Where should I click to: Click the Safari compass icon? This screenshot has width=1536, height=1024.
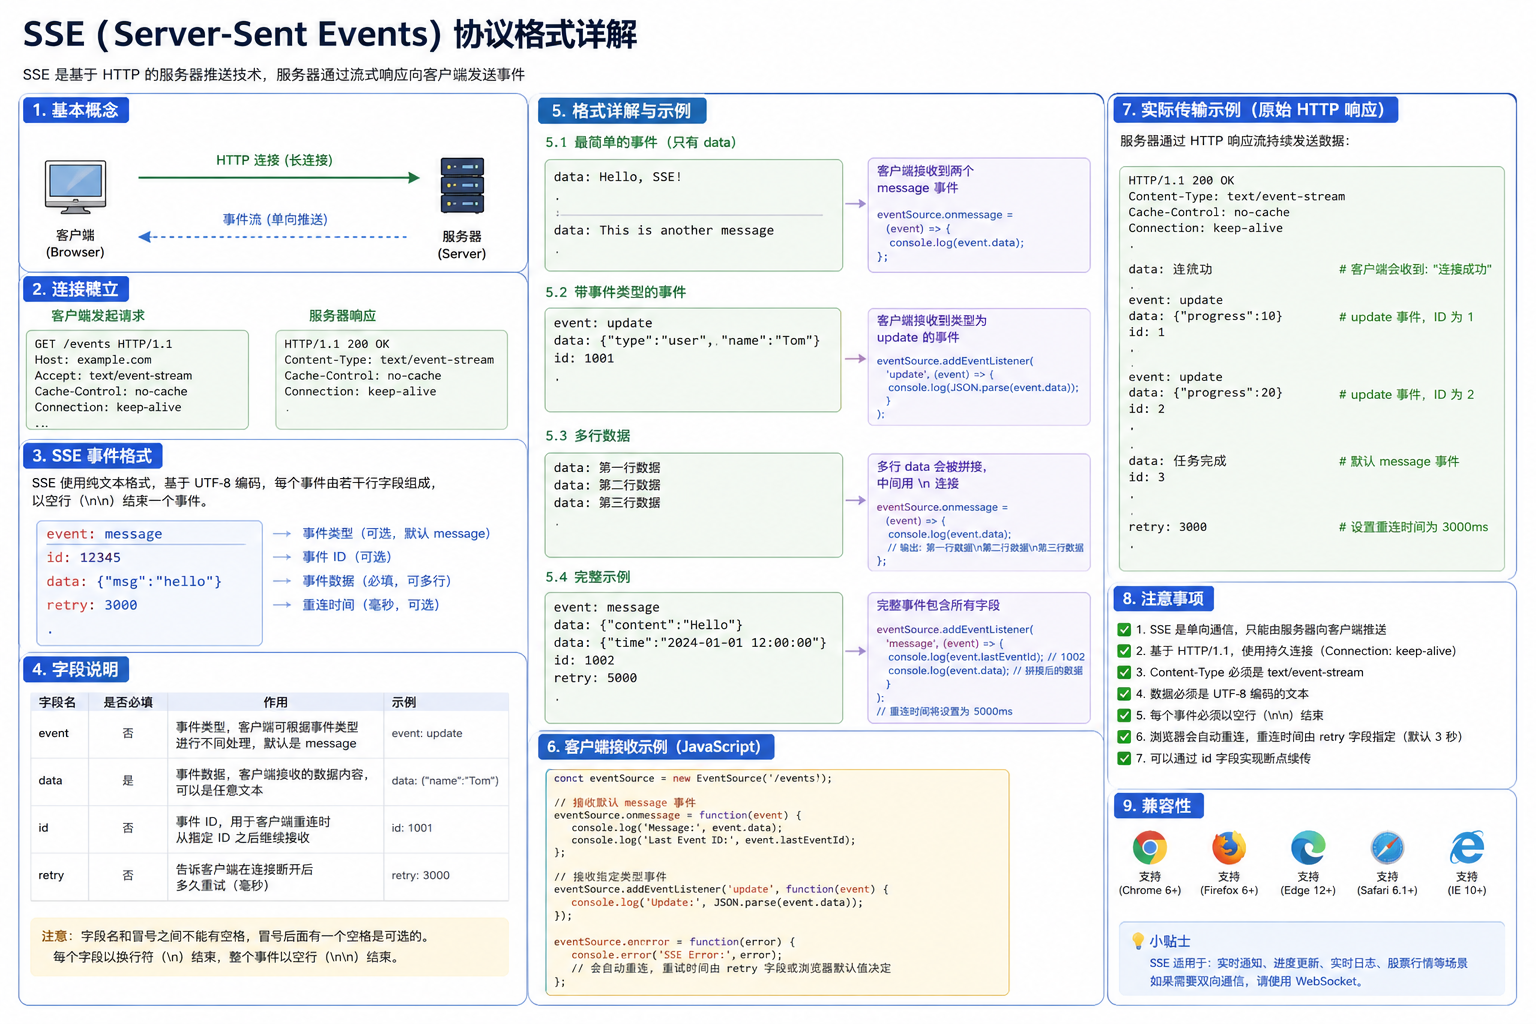click(x=1387, y=848)
